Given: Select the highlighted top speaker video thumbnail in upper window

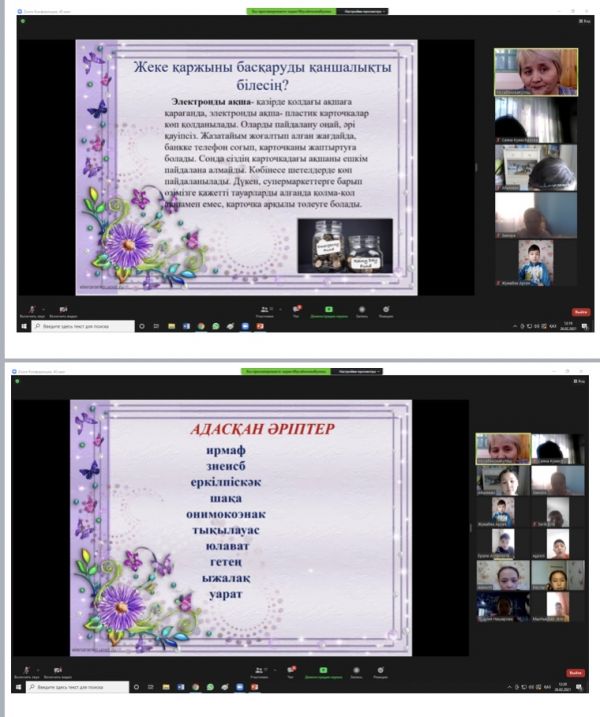Looking at the screenshot, I should point(535,72).
